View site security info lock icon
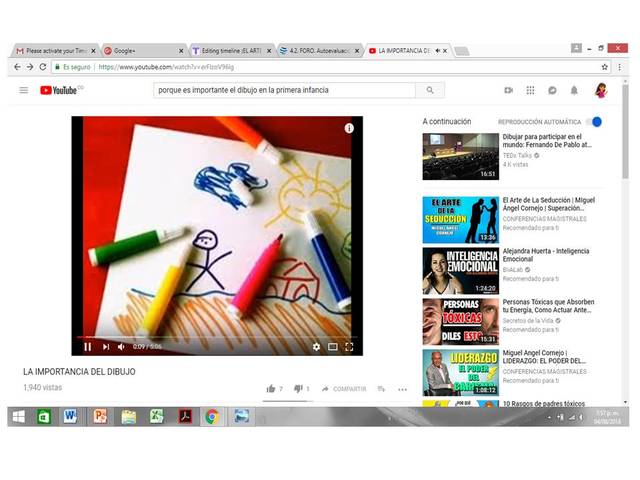The width and height of the screenshot is (640, 480). pyautogui.click(x=58, y=67)
